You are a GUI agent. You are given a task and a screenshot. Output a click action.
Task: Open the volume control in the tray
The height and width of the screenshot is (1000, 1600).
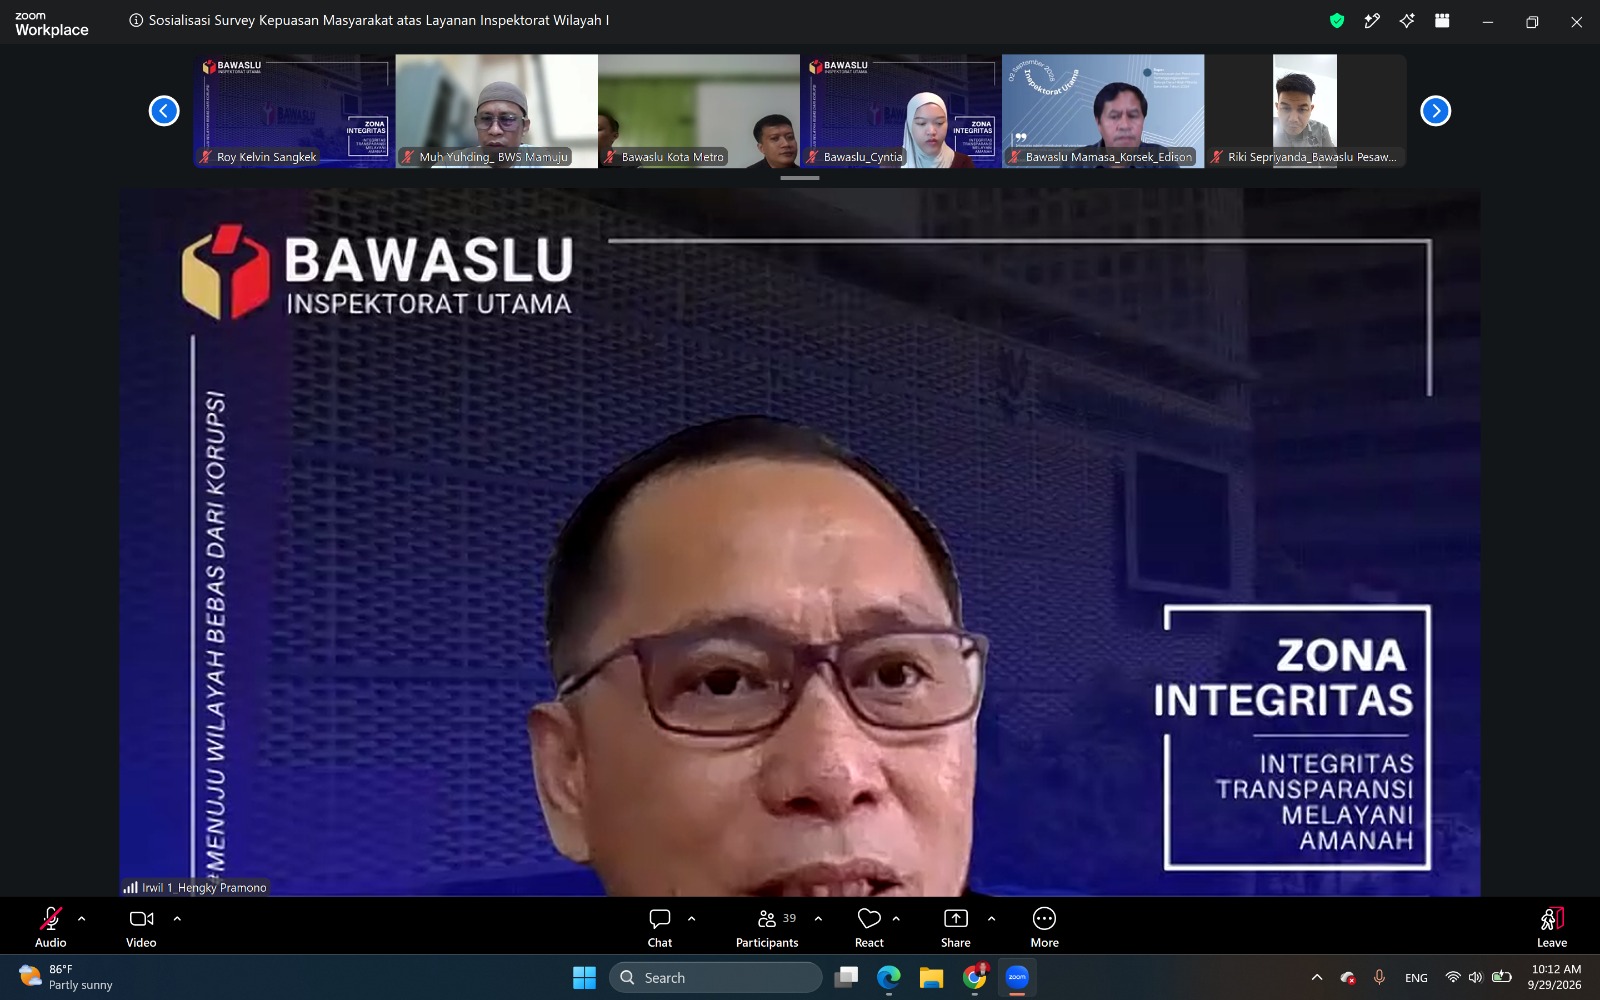coord(1476,977)
